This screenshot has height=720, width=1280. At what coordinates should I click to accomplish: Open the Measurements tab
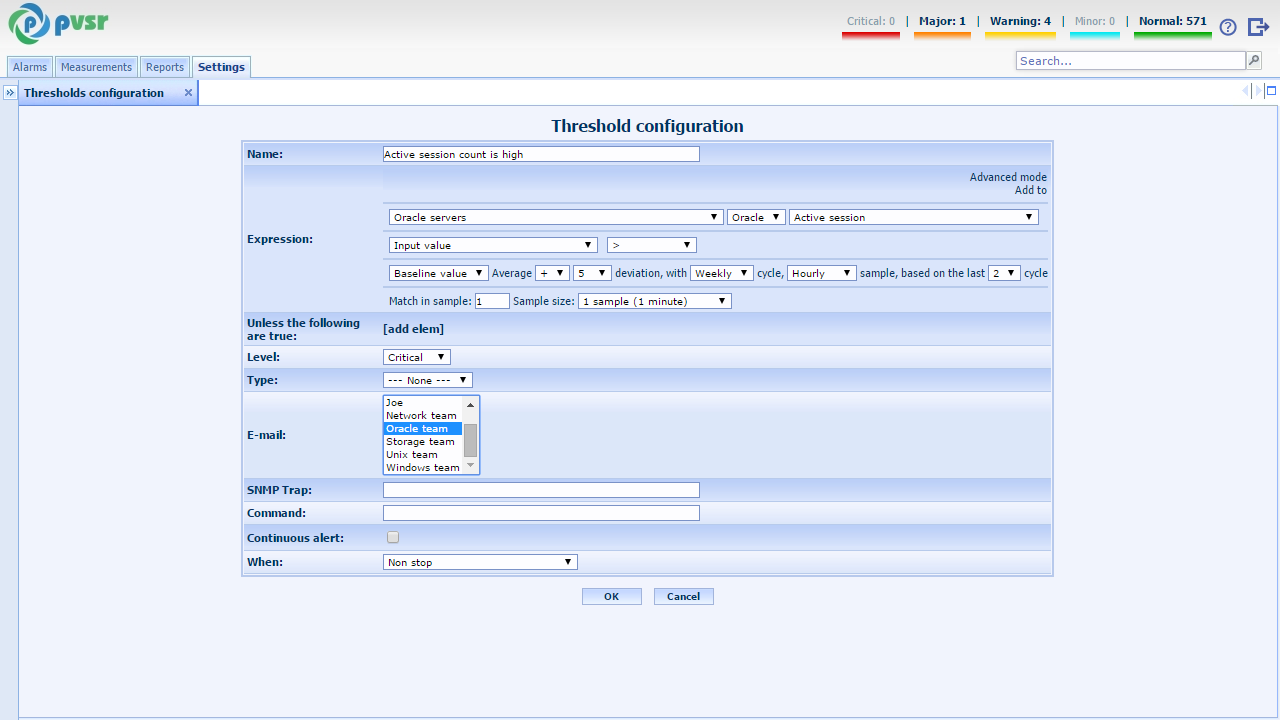pos(96,67)
